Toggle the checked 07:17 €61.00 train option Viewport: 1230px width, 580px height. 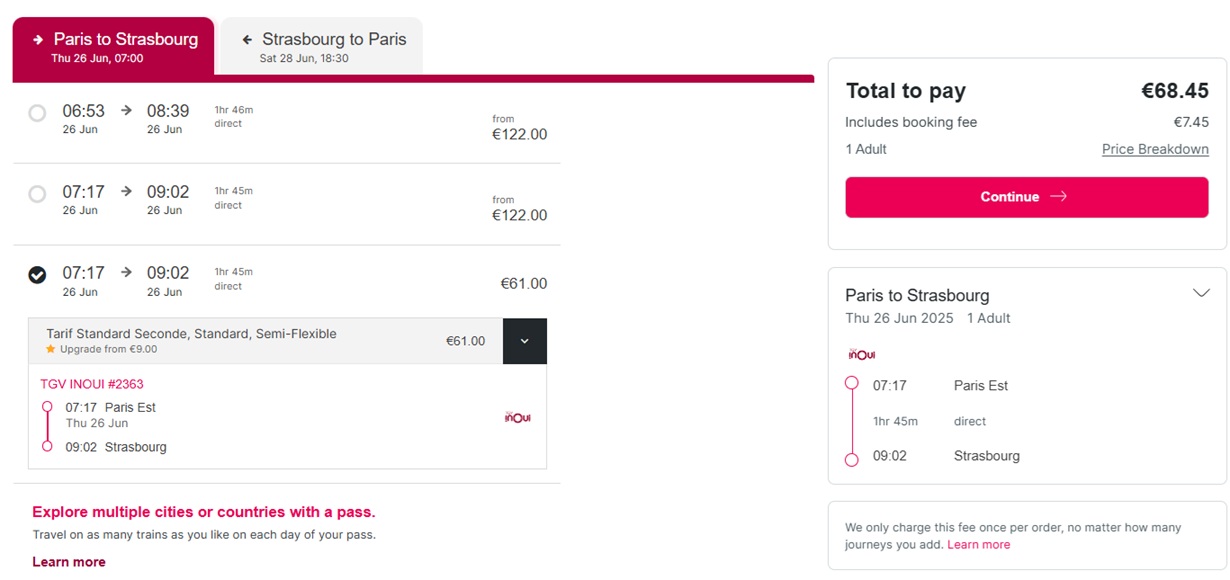pyautogui.click(x=37, y=275)
